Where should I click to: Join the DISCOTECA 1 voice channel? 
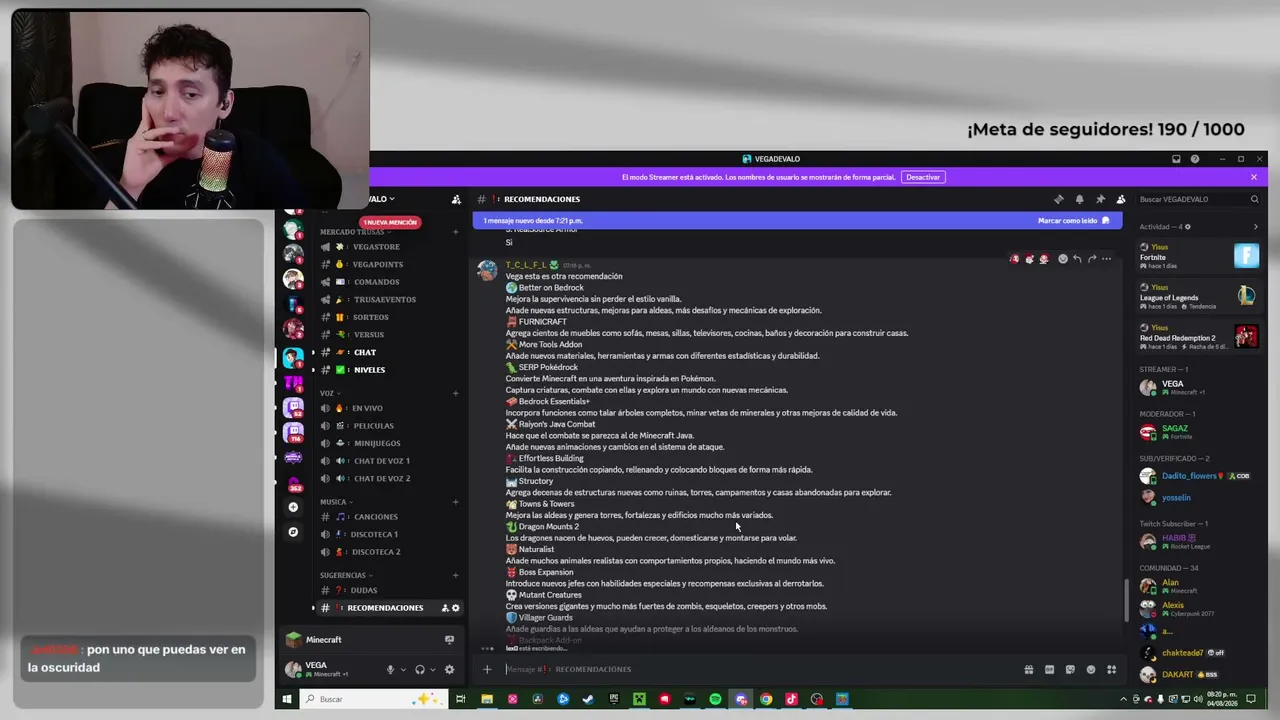click(387, 534)
